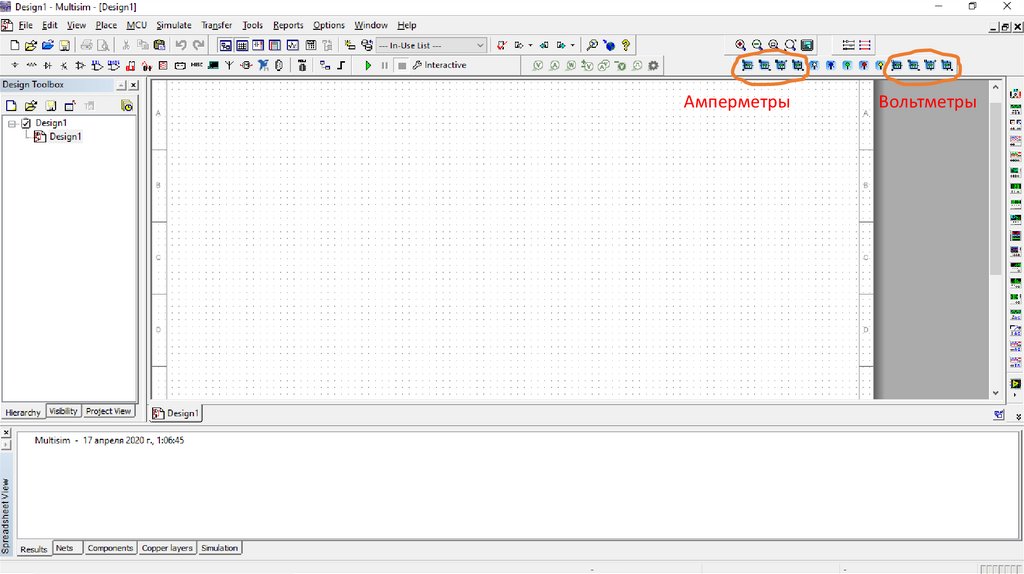Place the first circled voltmeter icon

896,66
